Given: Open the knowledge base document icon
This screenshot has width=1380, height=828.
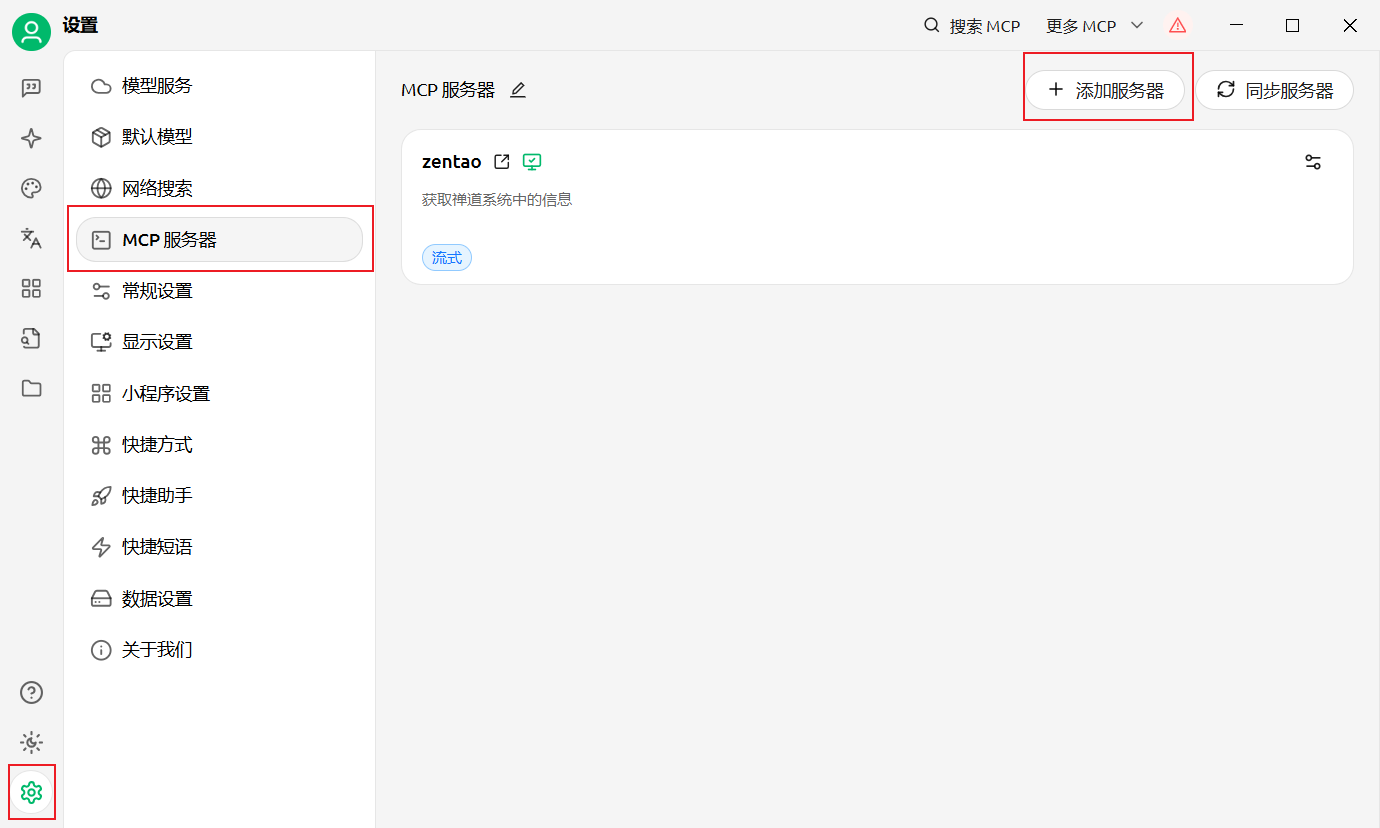Looking at the screenshot, I should tap(31, 339).
